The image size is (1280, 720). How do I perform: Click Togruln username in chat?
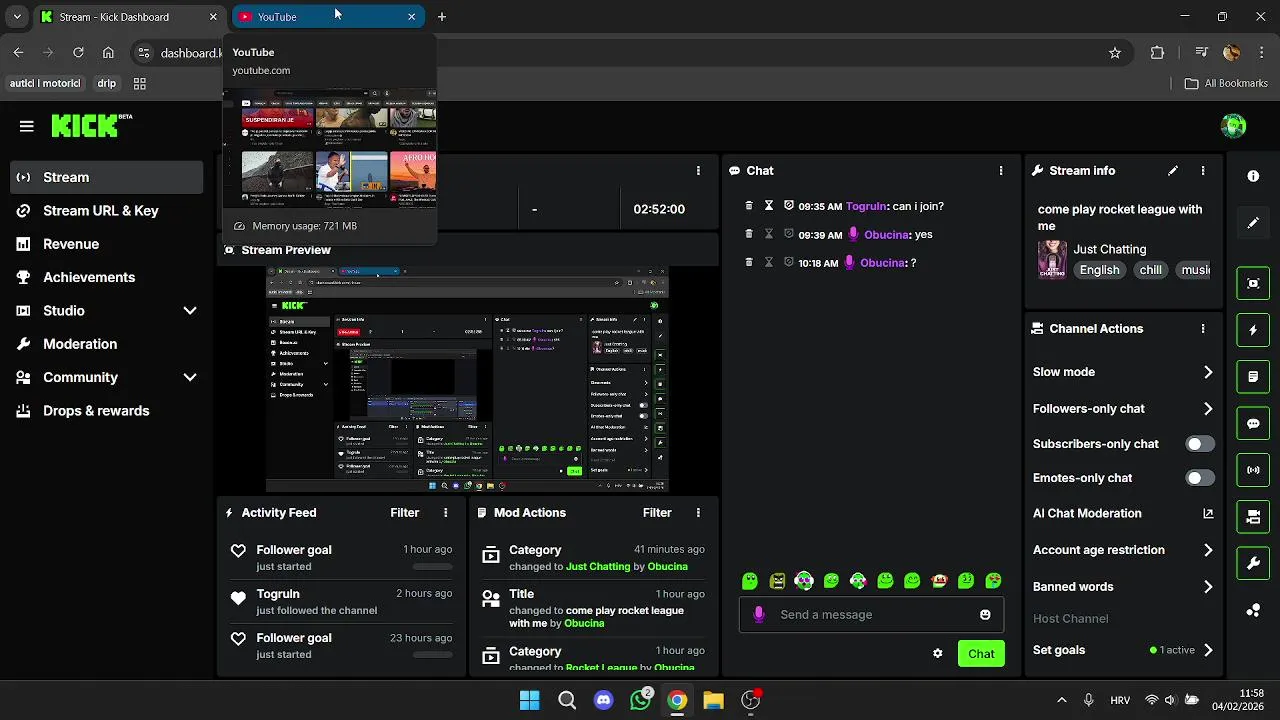tap(866, 206)
